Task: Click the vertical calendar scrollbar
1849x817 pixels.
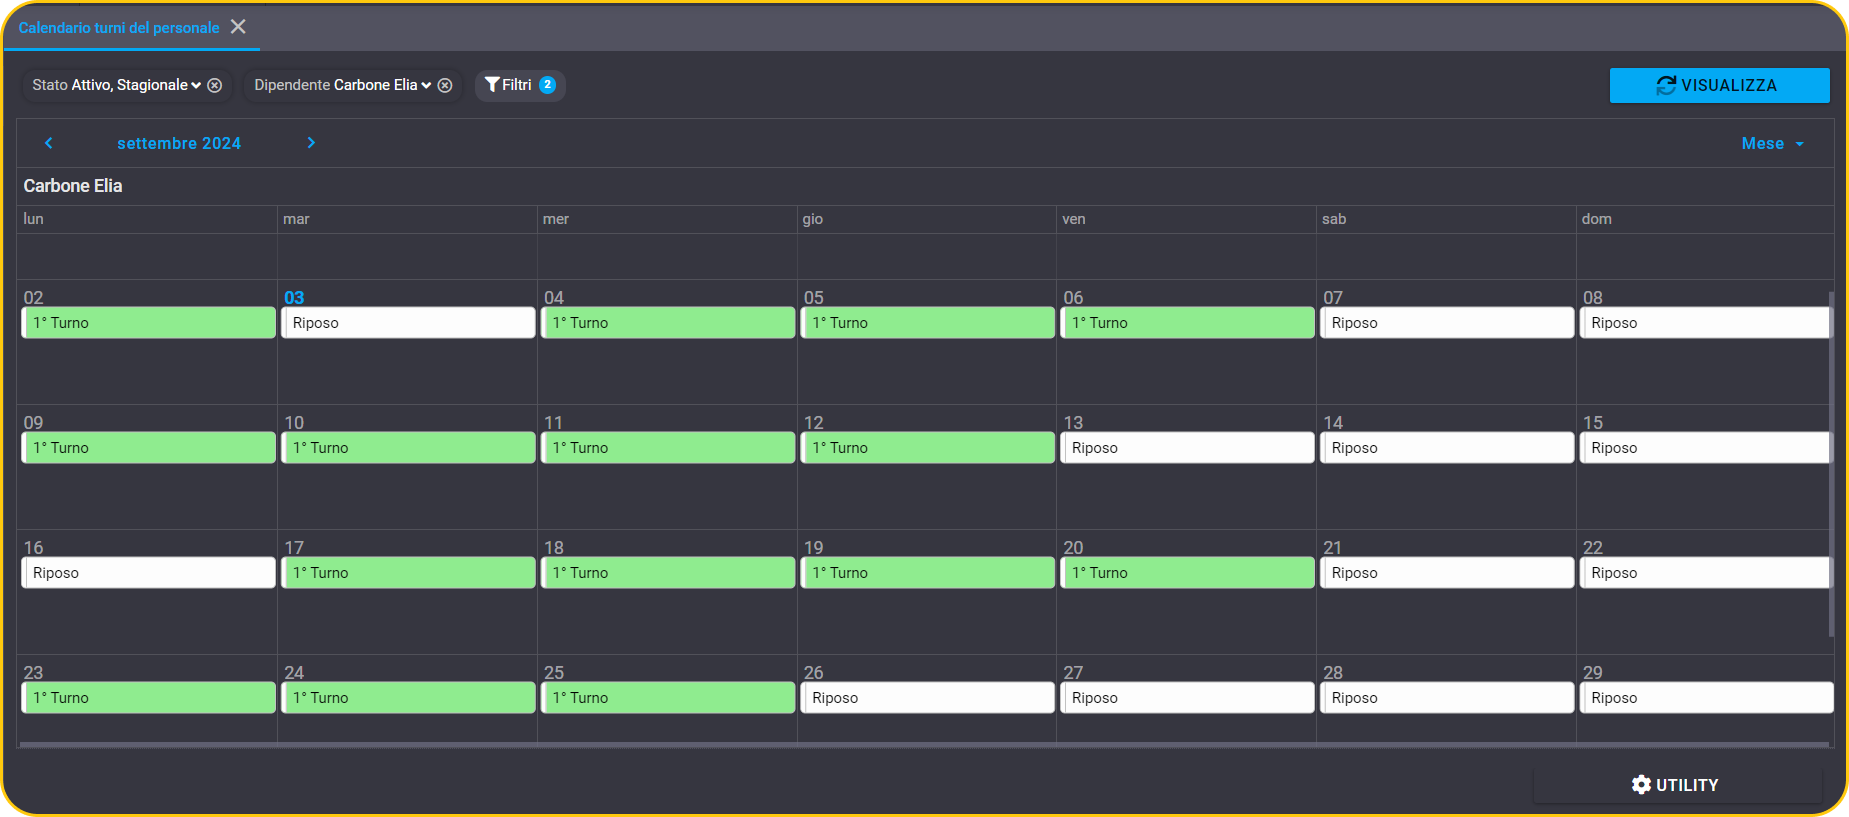Action: pos(1831,464)
